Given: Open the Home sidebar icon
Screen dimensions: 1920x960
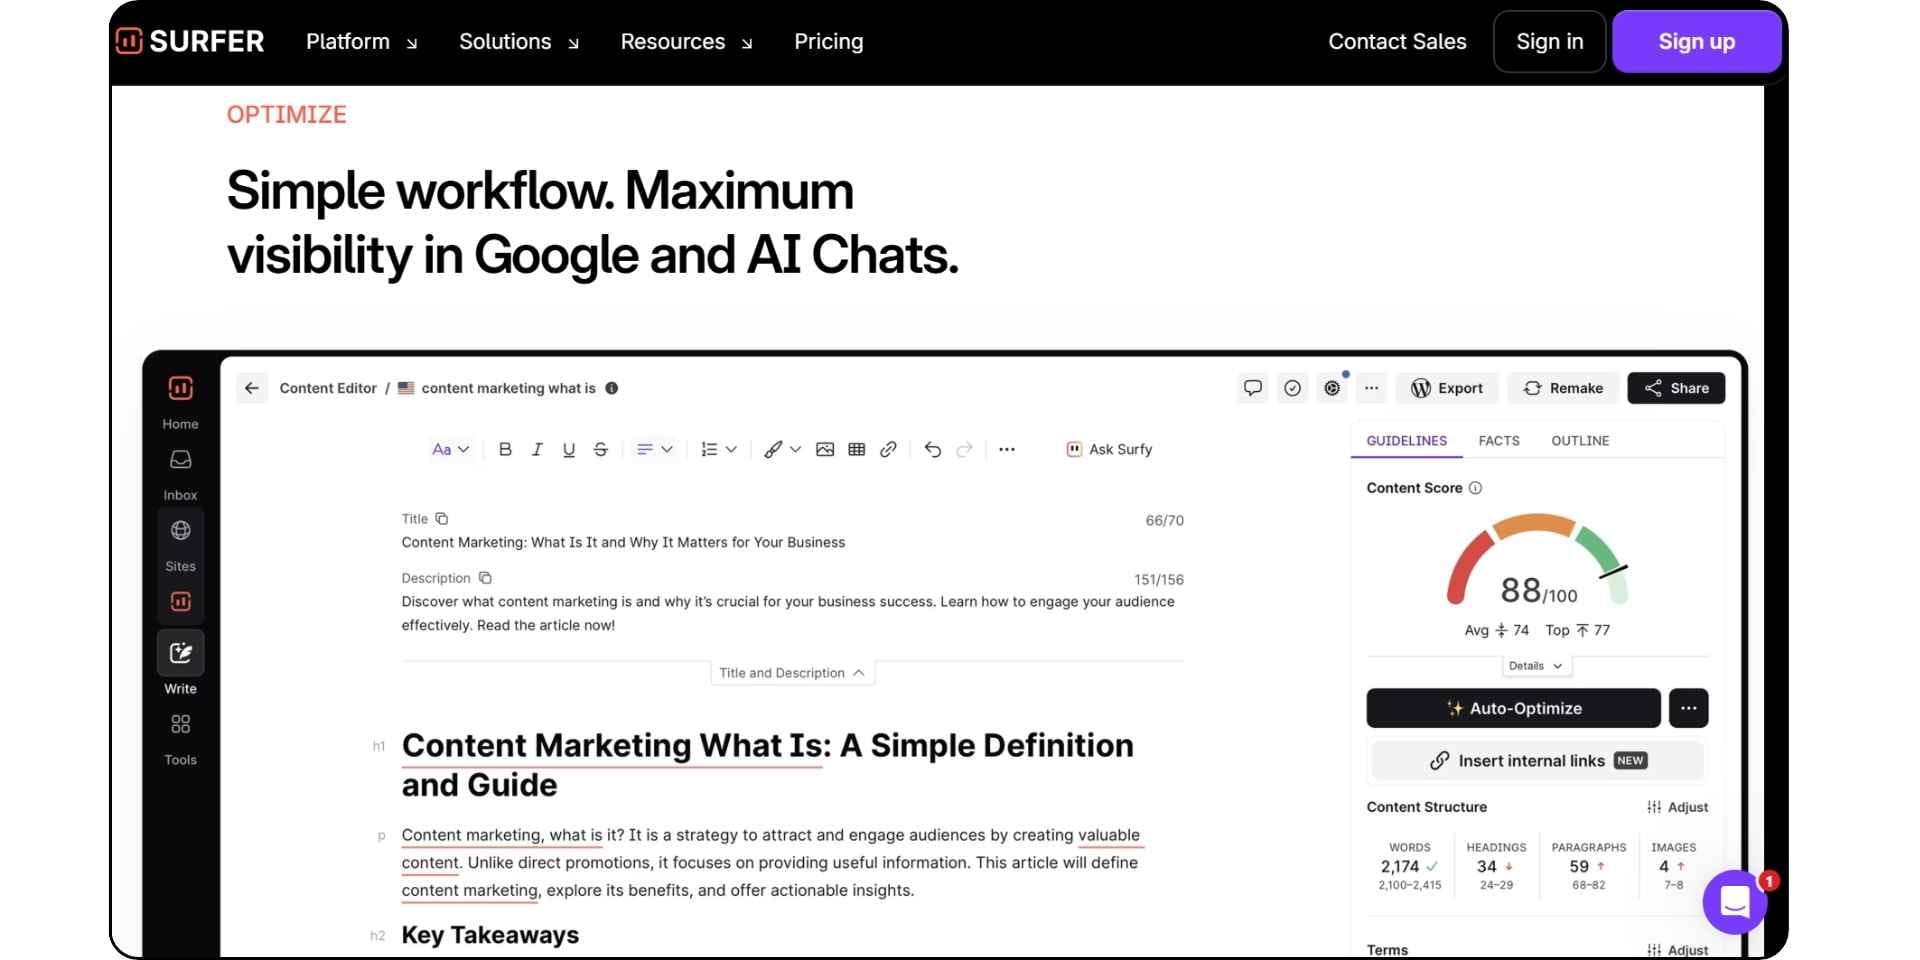Looking at the screenshot, I should pyautogui.click(x=180, y=388).
